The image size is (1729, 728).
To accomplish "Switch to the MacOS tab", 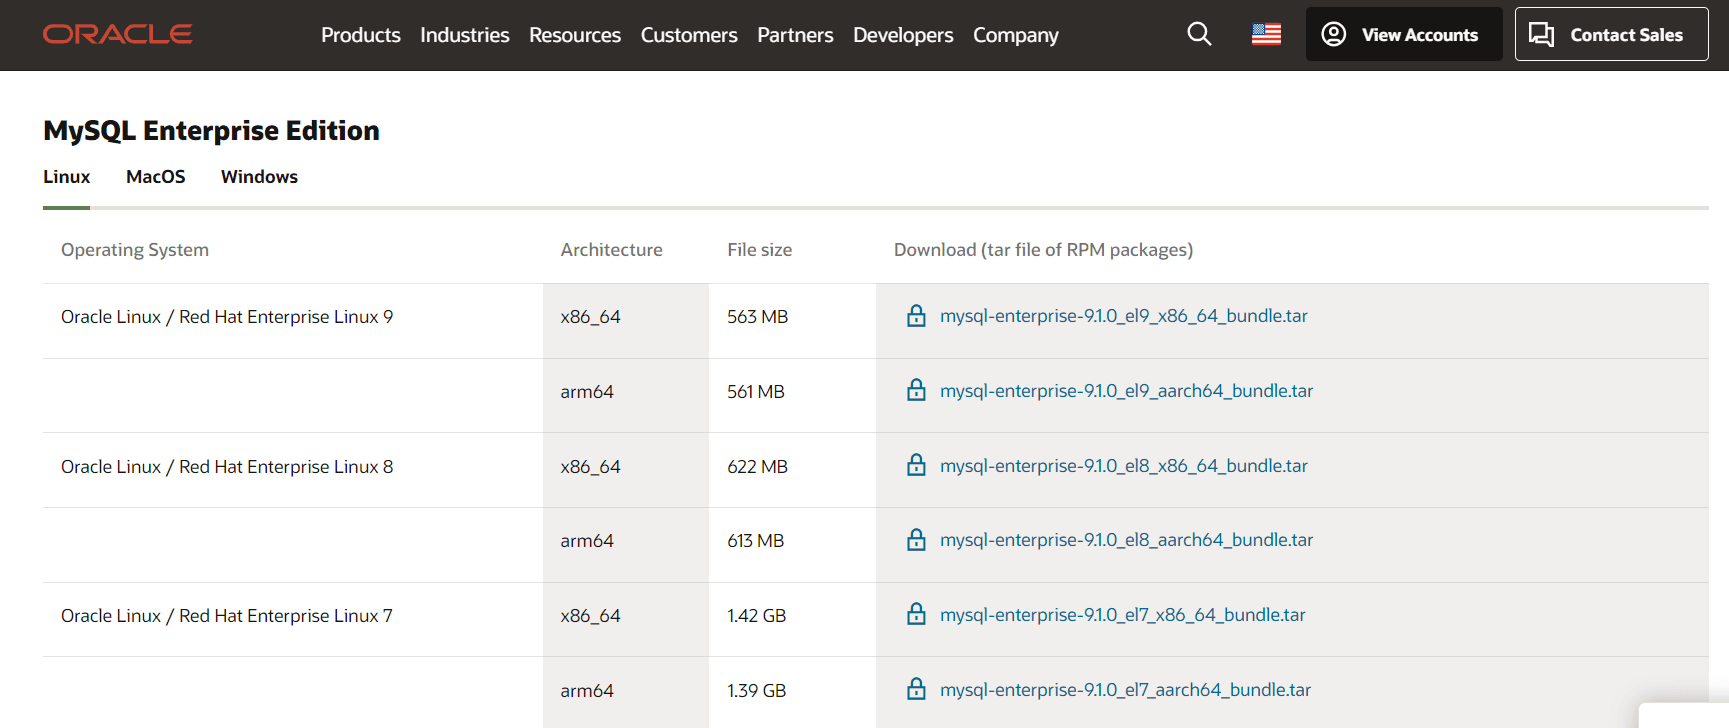I will pyautogui.click(x=156, y=177).
